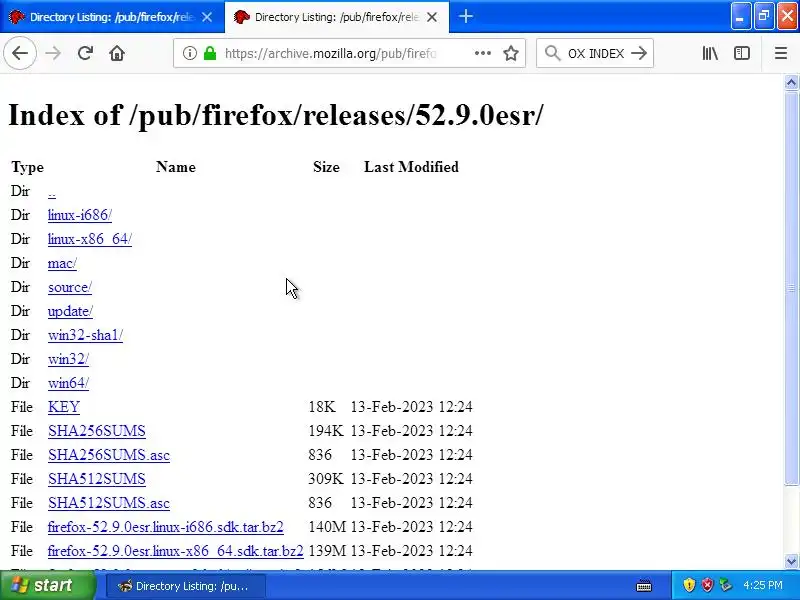Open the linux-x86_64/ directory
The height and width of the screenshot is (600, 800).
pos(90,239)
